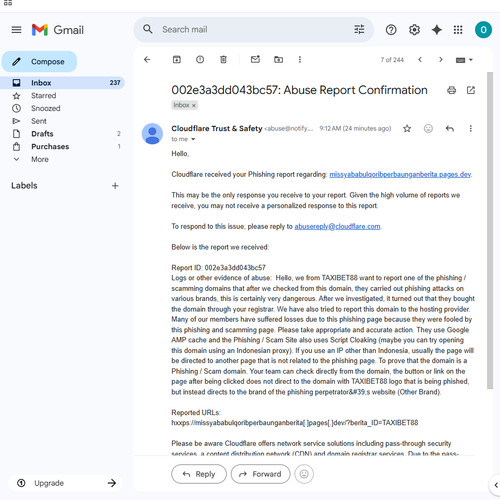
Task: Click the Forward button
Action: point(260,474)
